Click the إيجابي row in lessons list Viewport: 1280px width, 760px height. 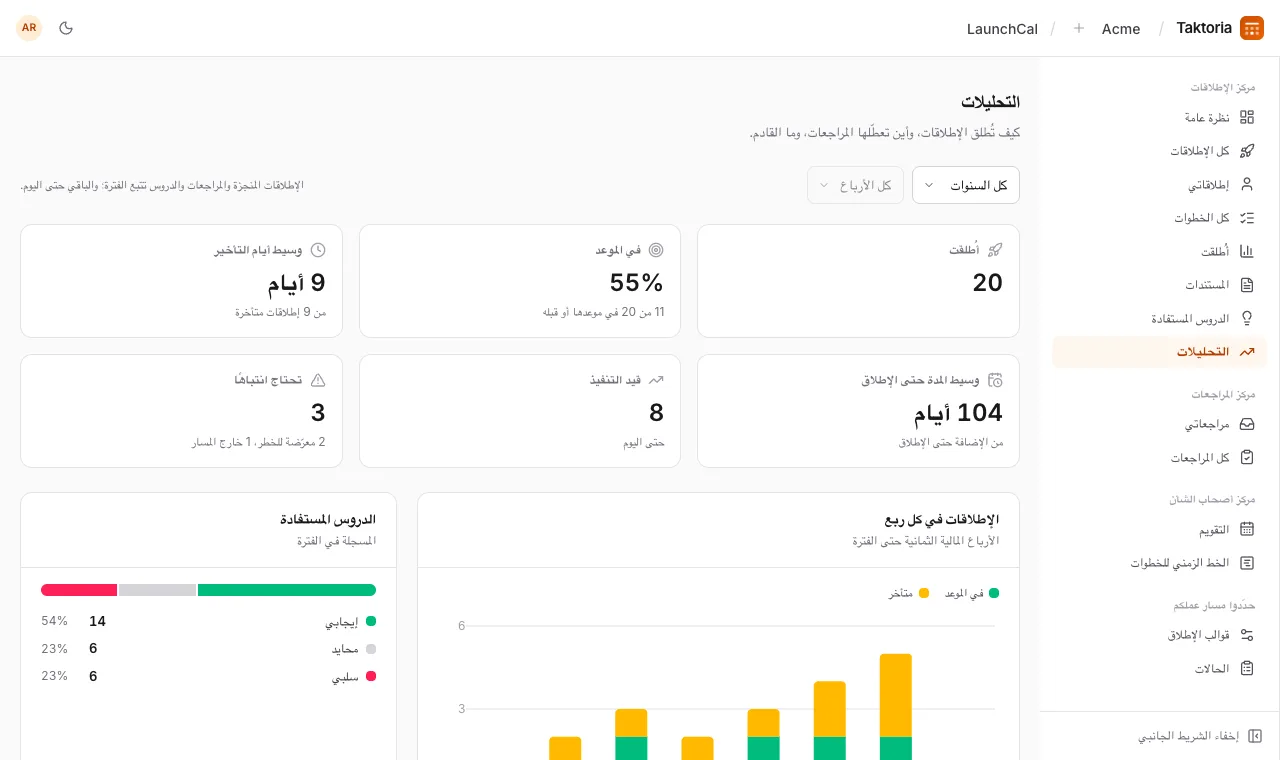[x=208, y=621]
